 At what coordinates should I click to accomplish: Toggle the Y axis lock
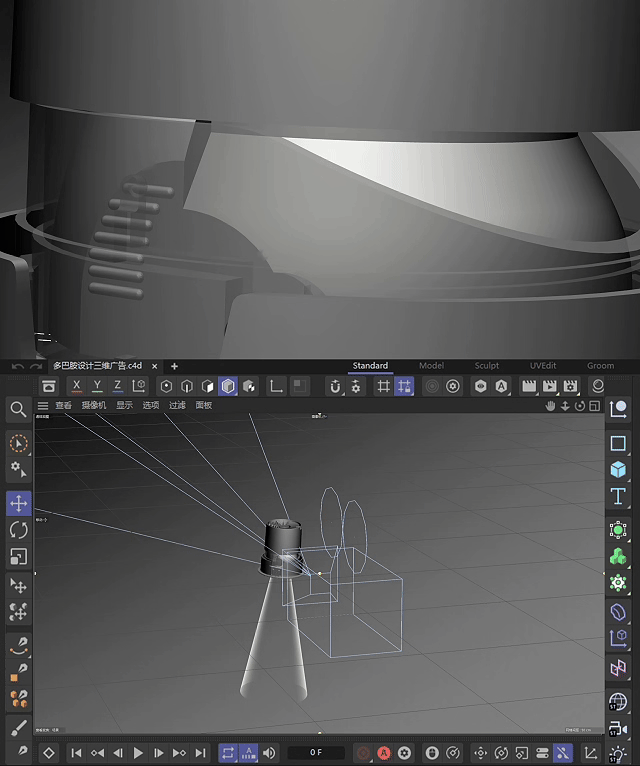click(97, 386)
